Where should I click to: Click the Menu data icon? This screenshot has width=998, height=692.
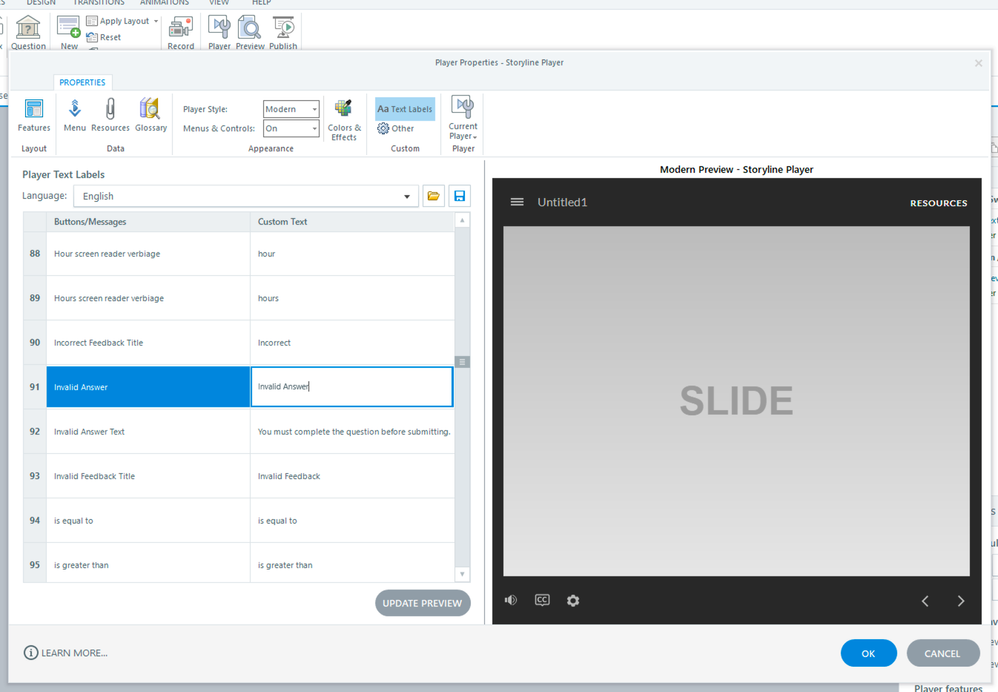75,115
